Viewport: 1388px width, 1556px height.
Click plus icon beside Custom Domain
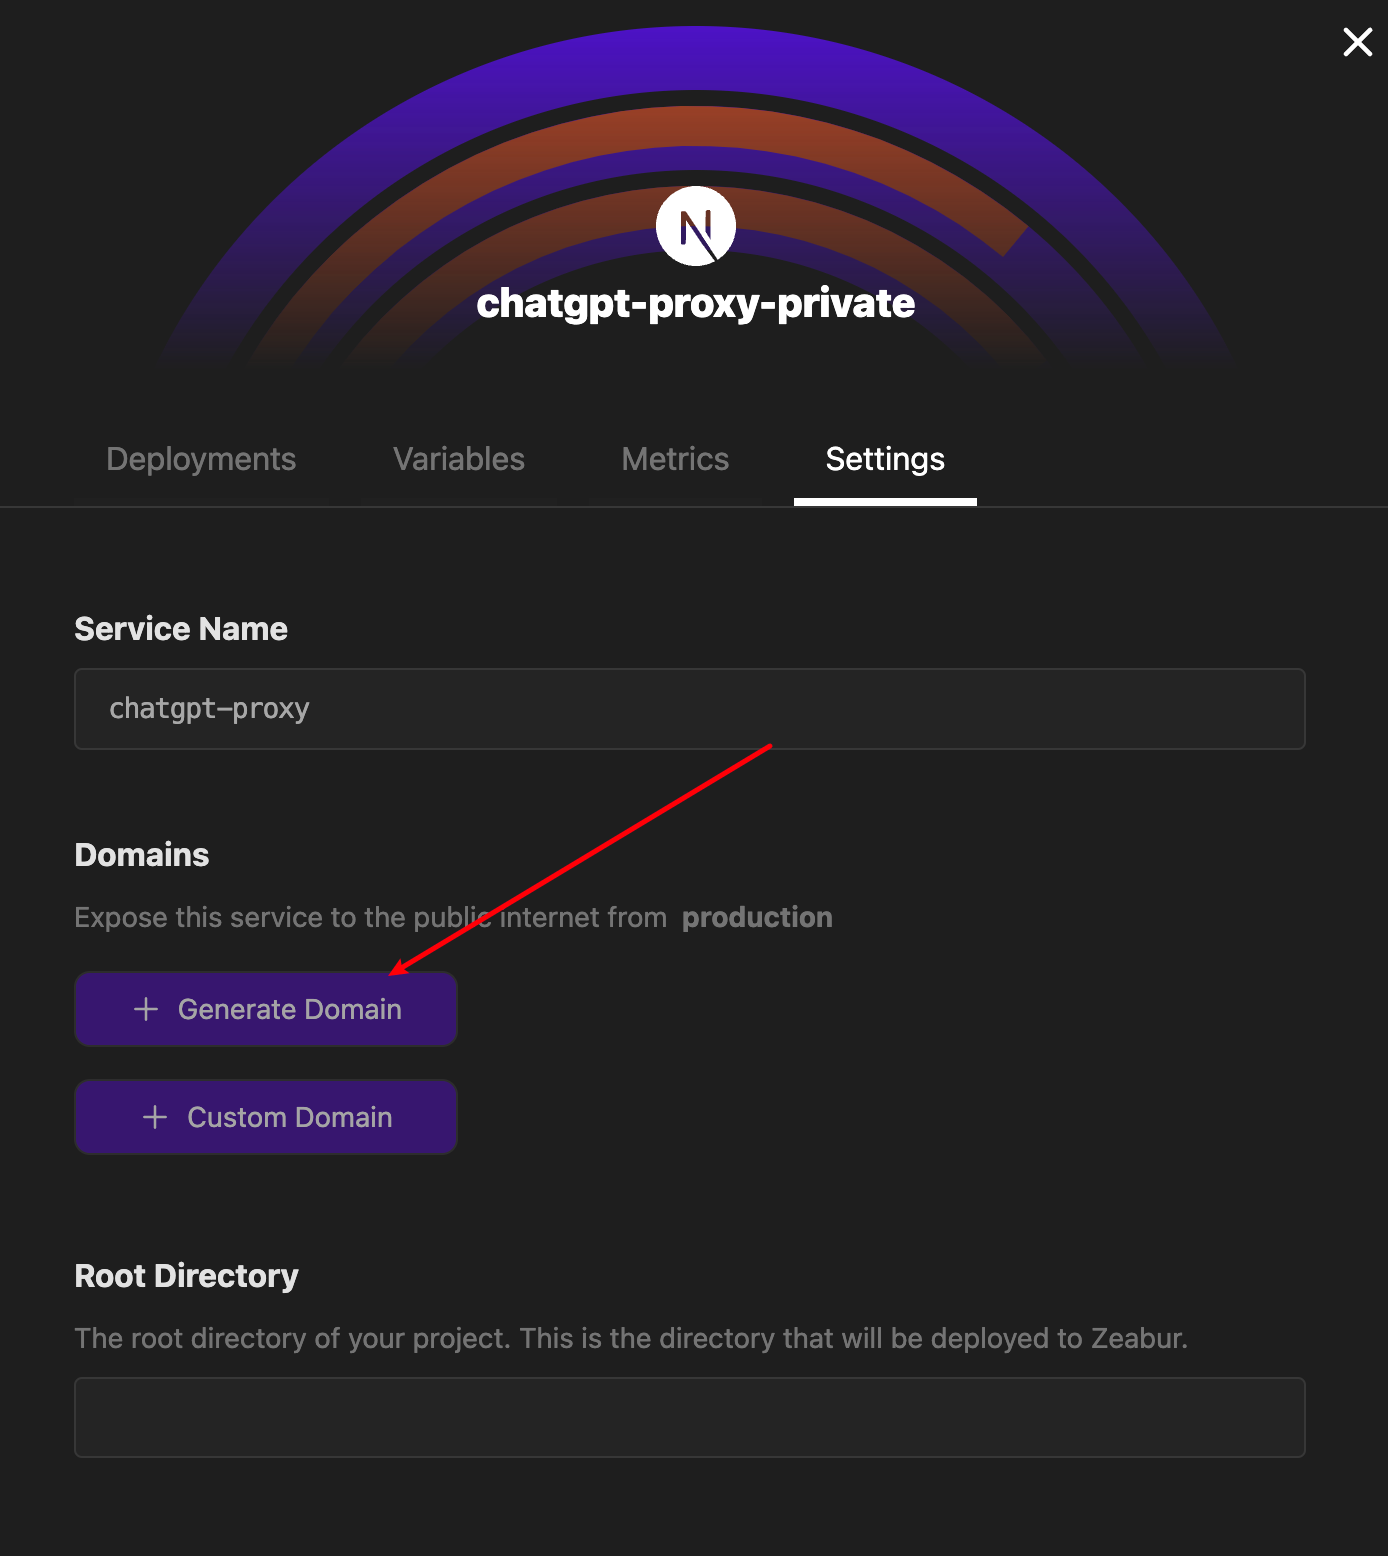tap(155, 1117)
